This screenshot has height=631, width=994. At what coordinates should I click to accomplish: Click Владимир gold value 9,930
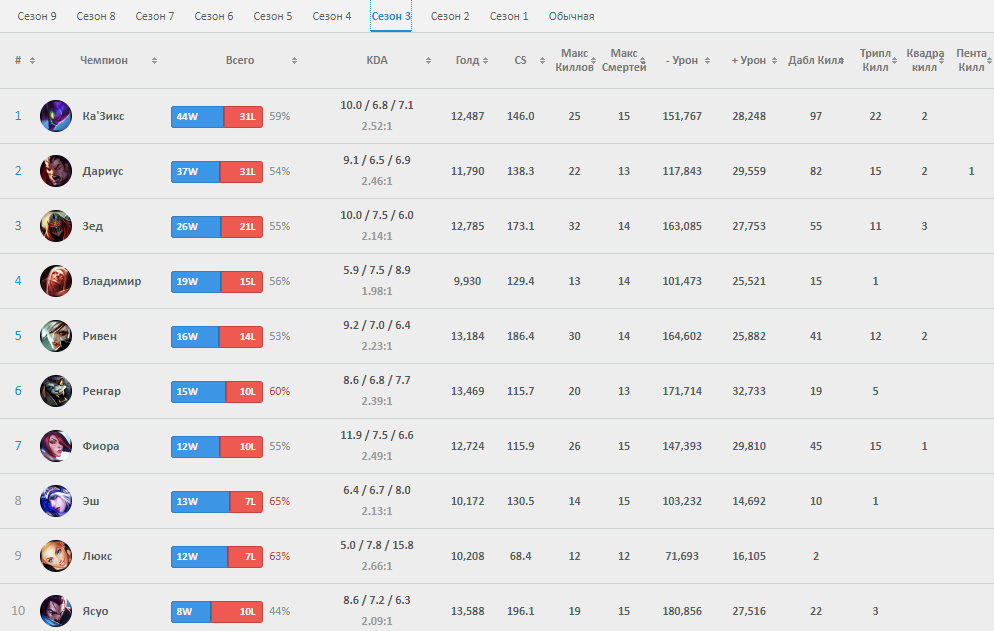coord(467,281)
